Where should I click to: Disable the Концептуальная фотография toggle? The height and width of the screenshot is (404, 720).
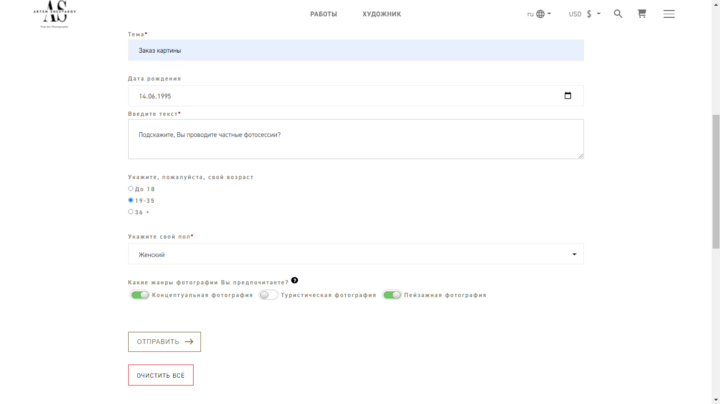tap(139, 295)
